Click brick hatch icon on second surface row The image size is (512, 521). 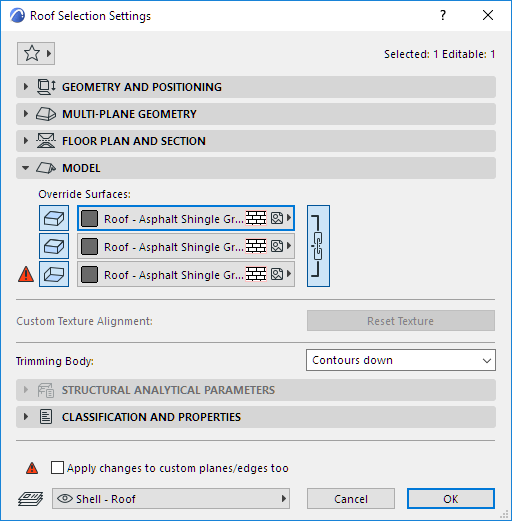[256, 246]
